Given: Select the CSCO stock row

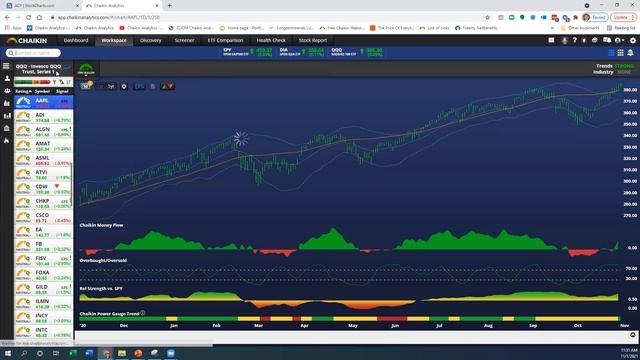Looking at the screenshot, I should [x=44, y=218].
